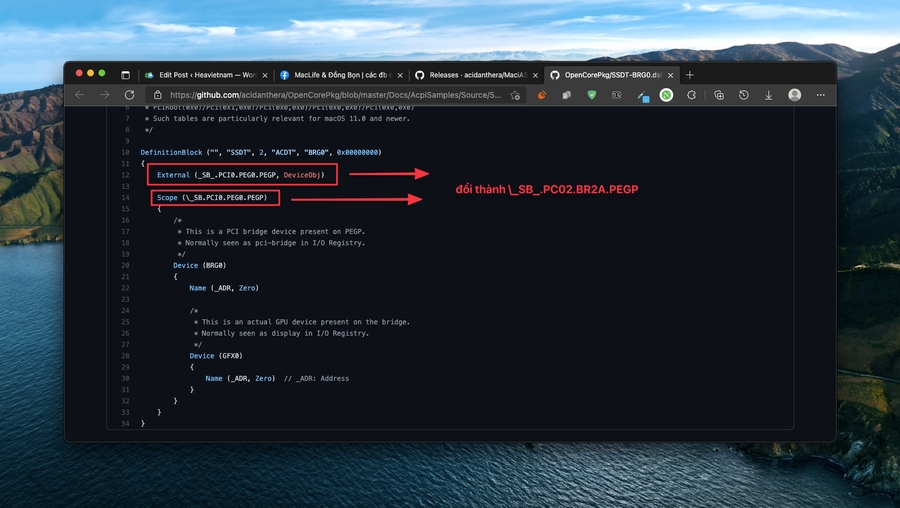Click the Forward navigation arrow
The image size is (900, 508).
pos(104,95)
